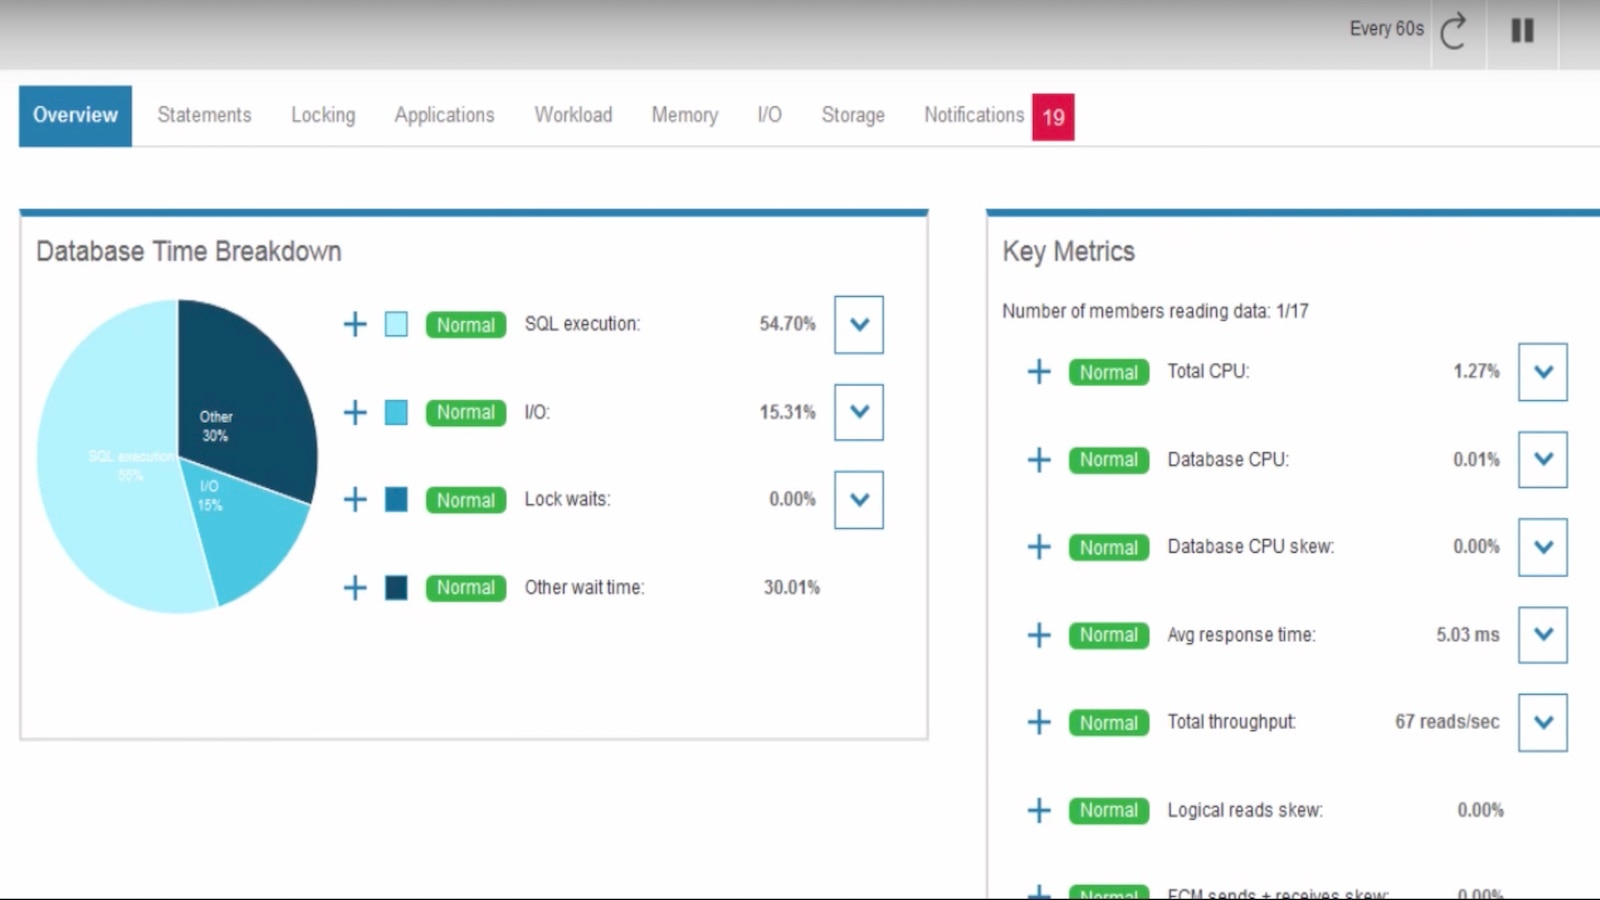The image size is (1600, 900).
Task: Open the dropdown next to Total CPU
Action: (1541, 371)
